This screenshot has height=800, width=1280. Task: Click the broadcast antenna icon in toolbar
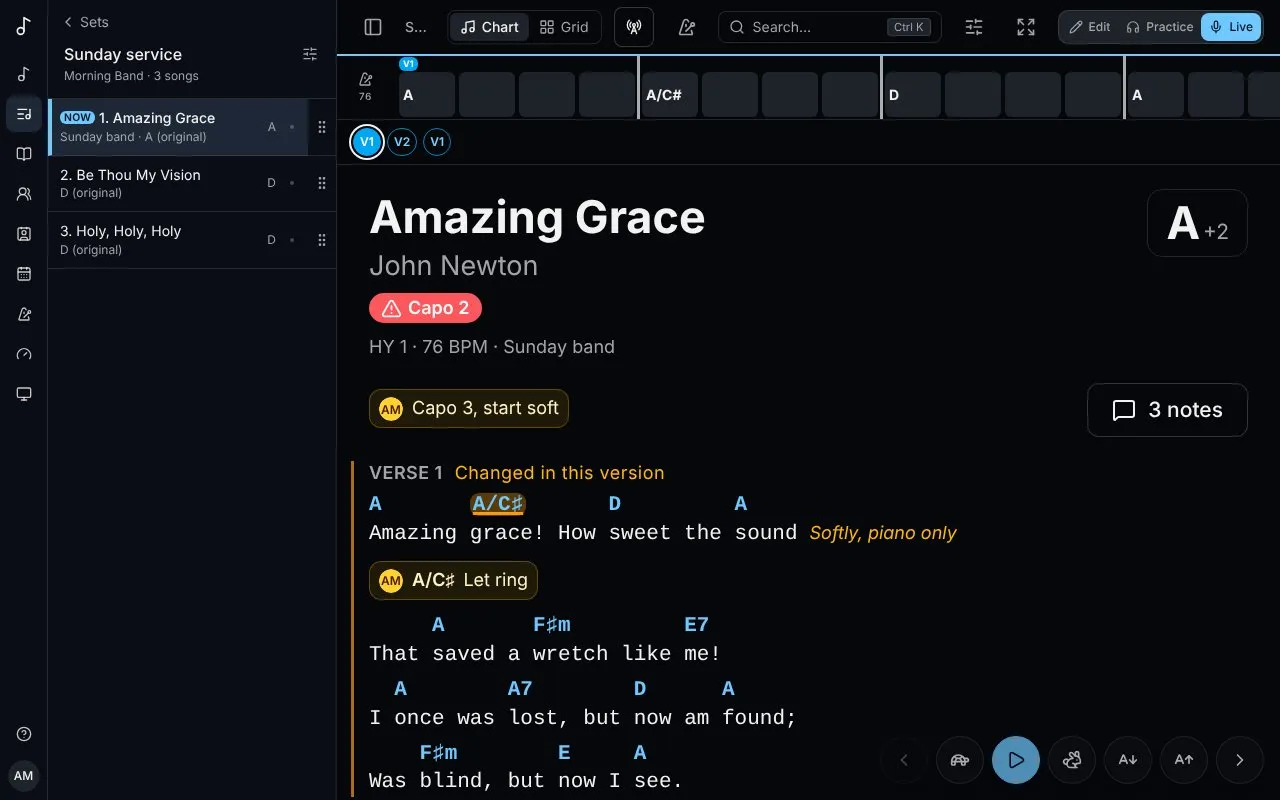pos(634,27)
